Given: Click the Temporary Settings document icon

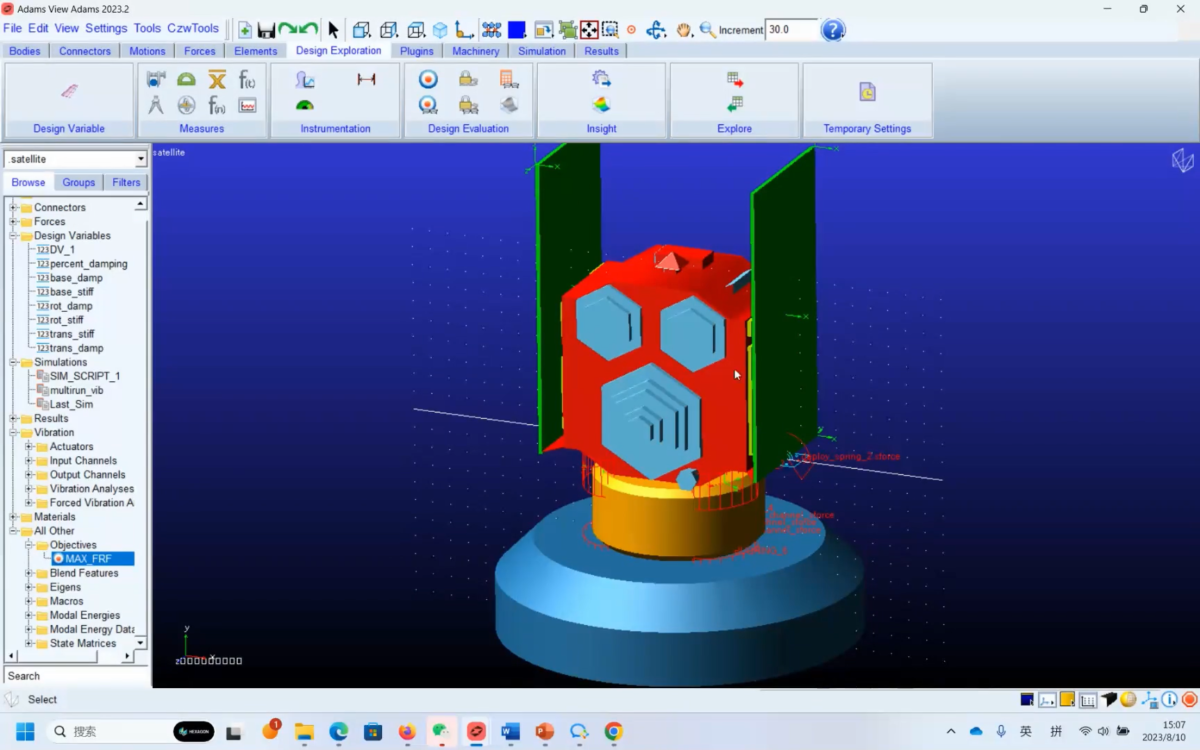Looking at the screenshot, I should pos(867,92).
